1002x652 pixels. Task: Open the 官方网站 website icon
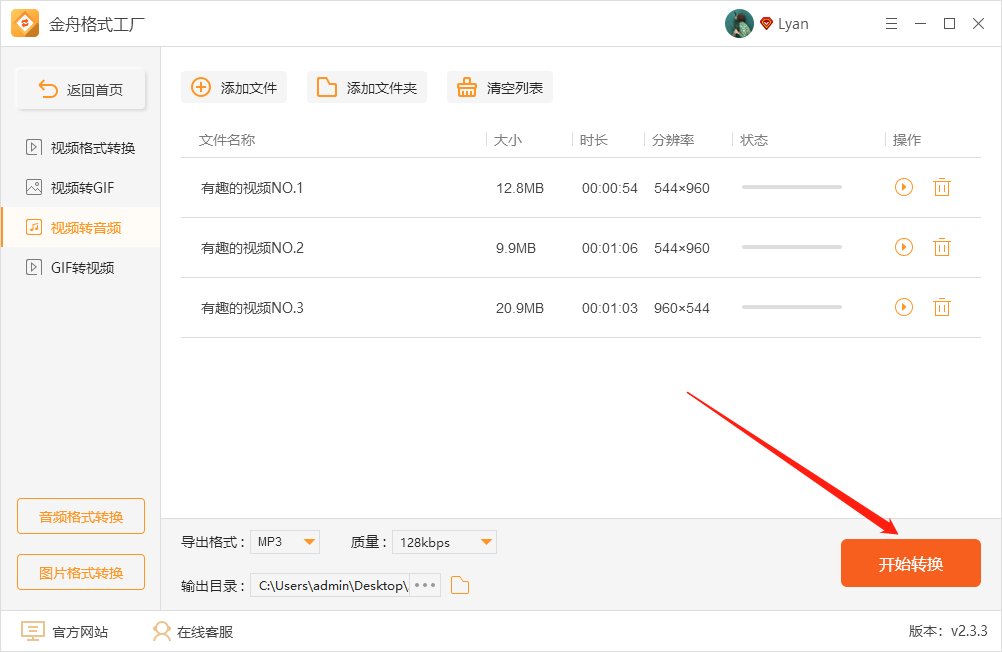(x=32, y=631)
